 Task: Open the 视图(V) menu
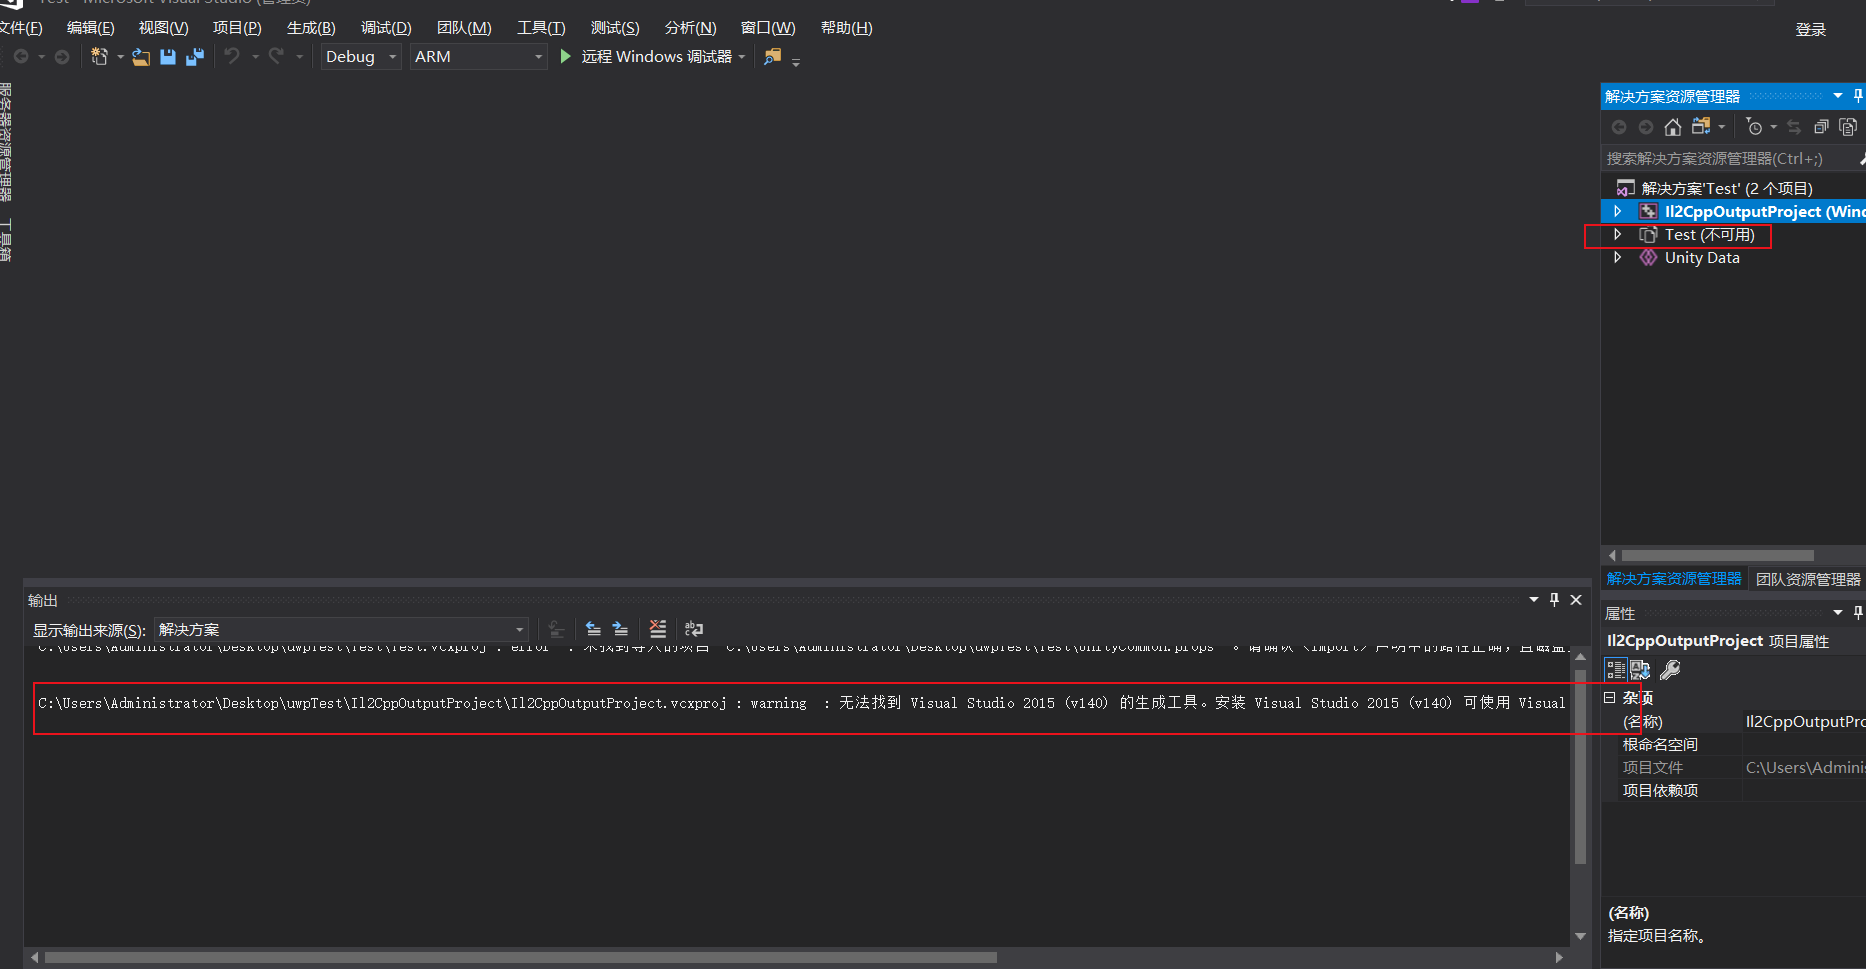coord(163,28)
